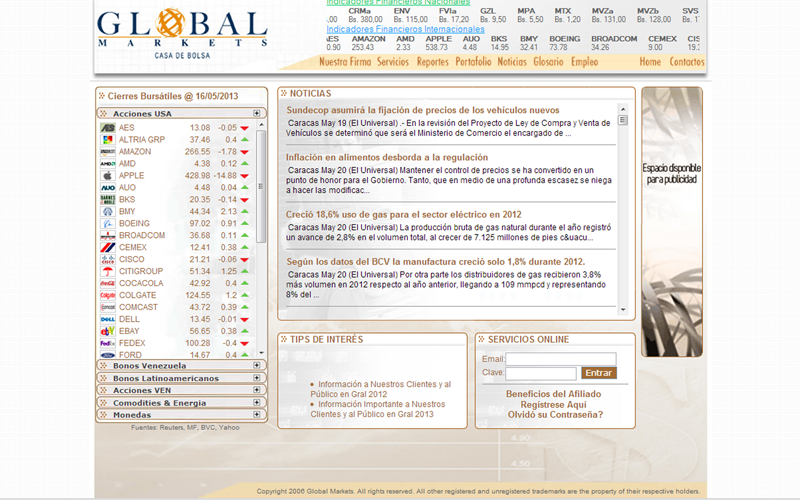Click the Colgate logo icon

[108, 295]
